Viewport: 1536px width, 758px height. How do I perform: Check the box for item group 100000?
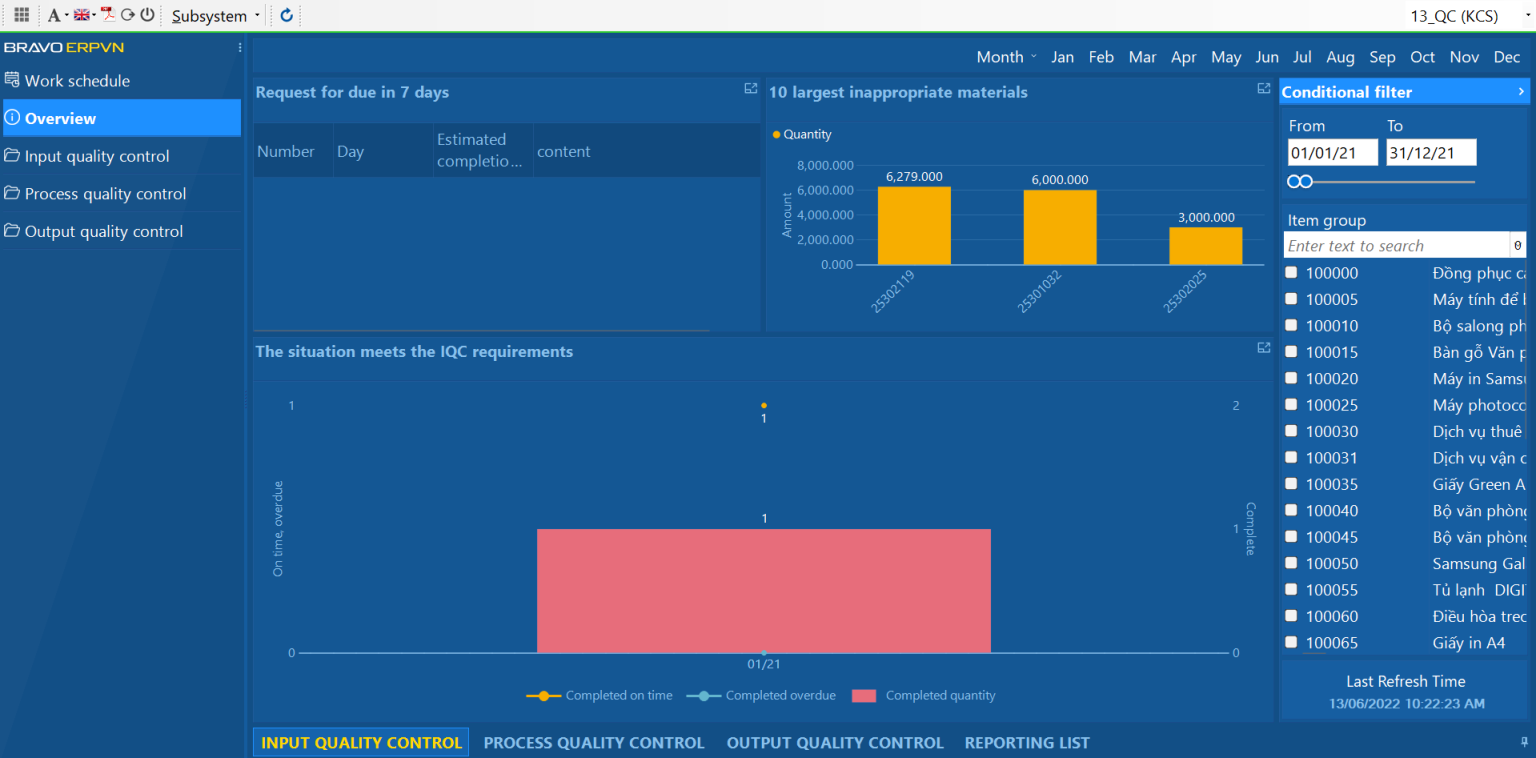coord(1291,273)
